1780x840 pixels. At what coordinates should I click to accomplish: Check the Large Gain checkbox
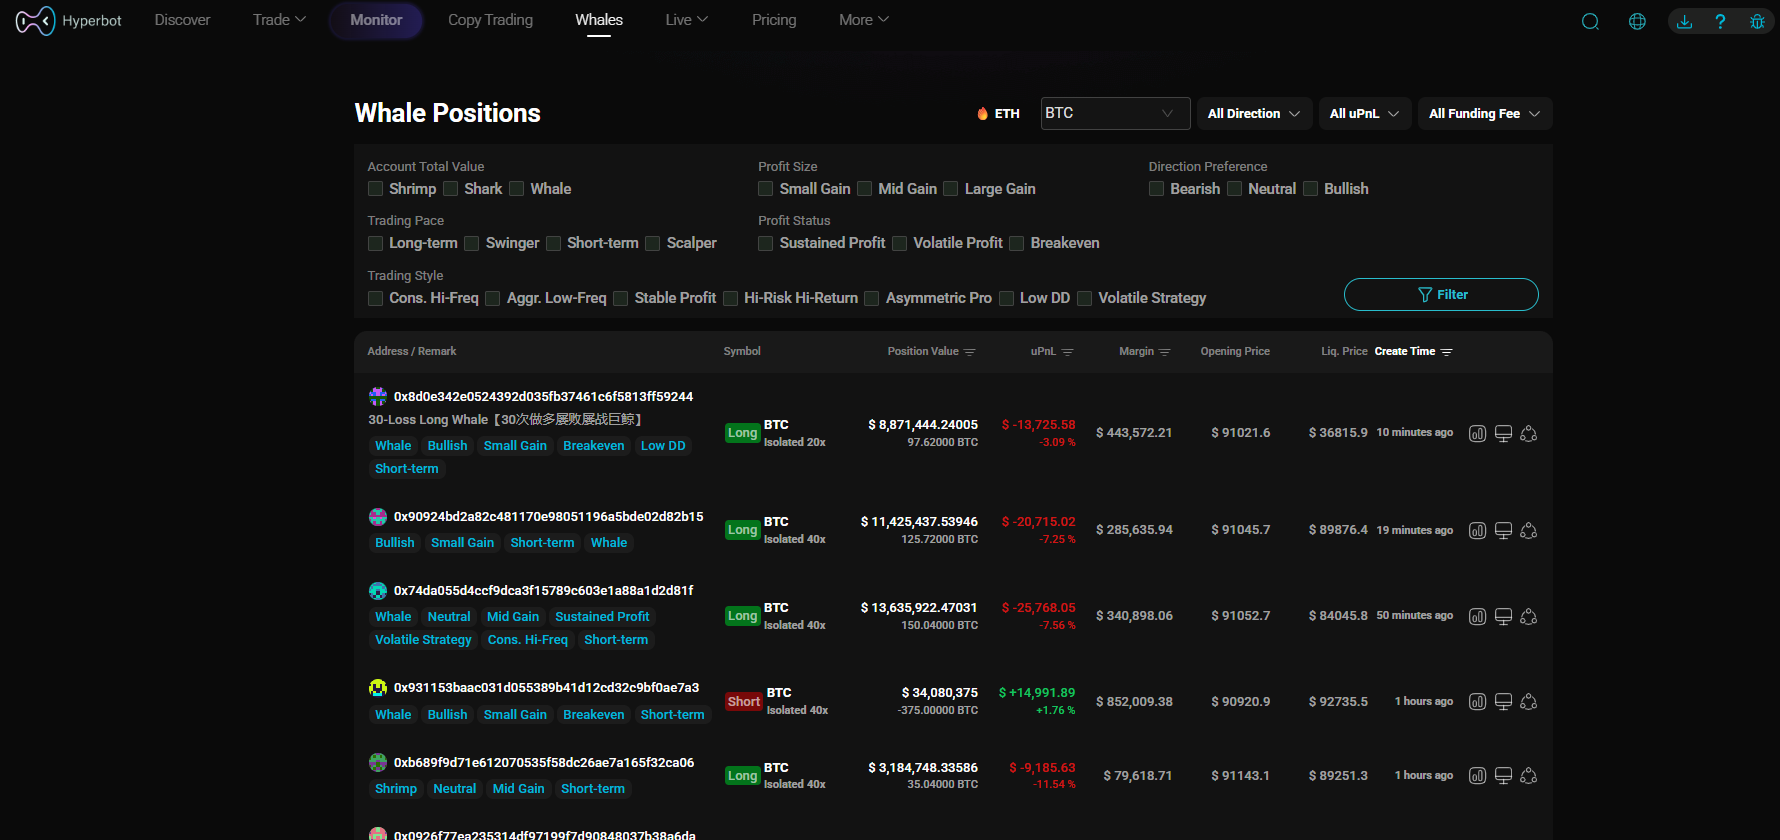pyautogui.click(x=951, y=189)
